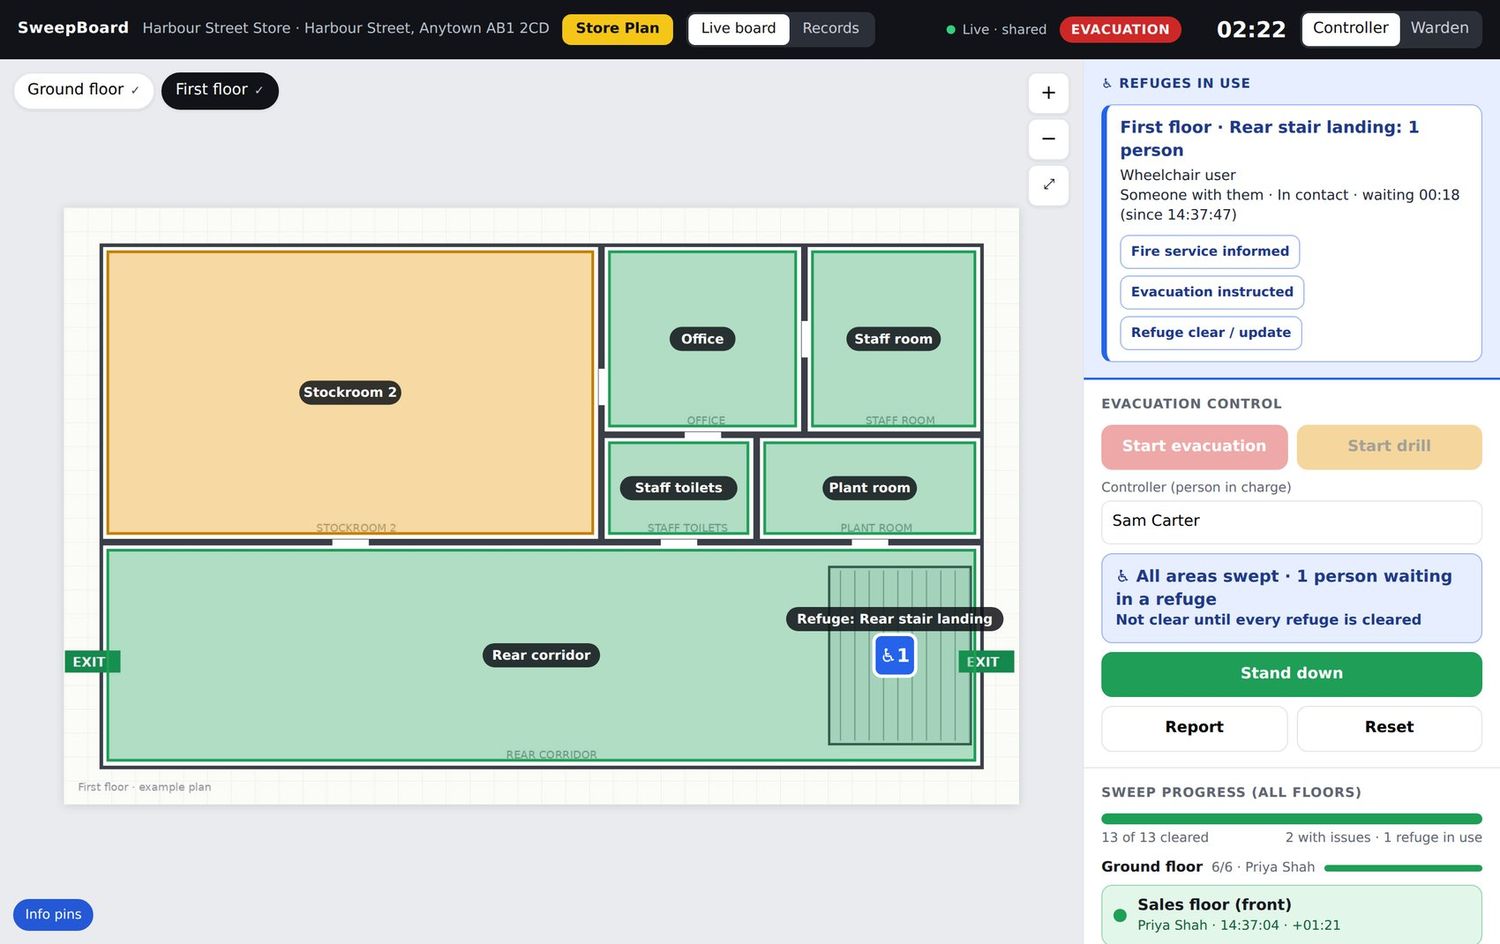Select the Office room on the plan

point(702,339)
